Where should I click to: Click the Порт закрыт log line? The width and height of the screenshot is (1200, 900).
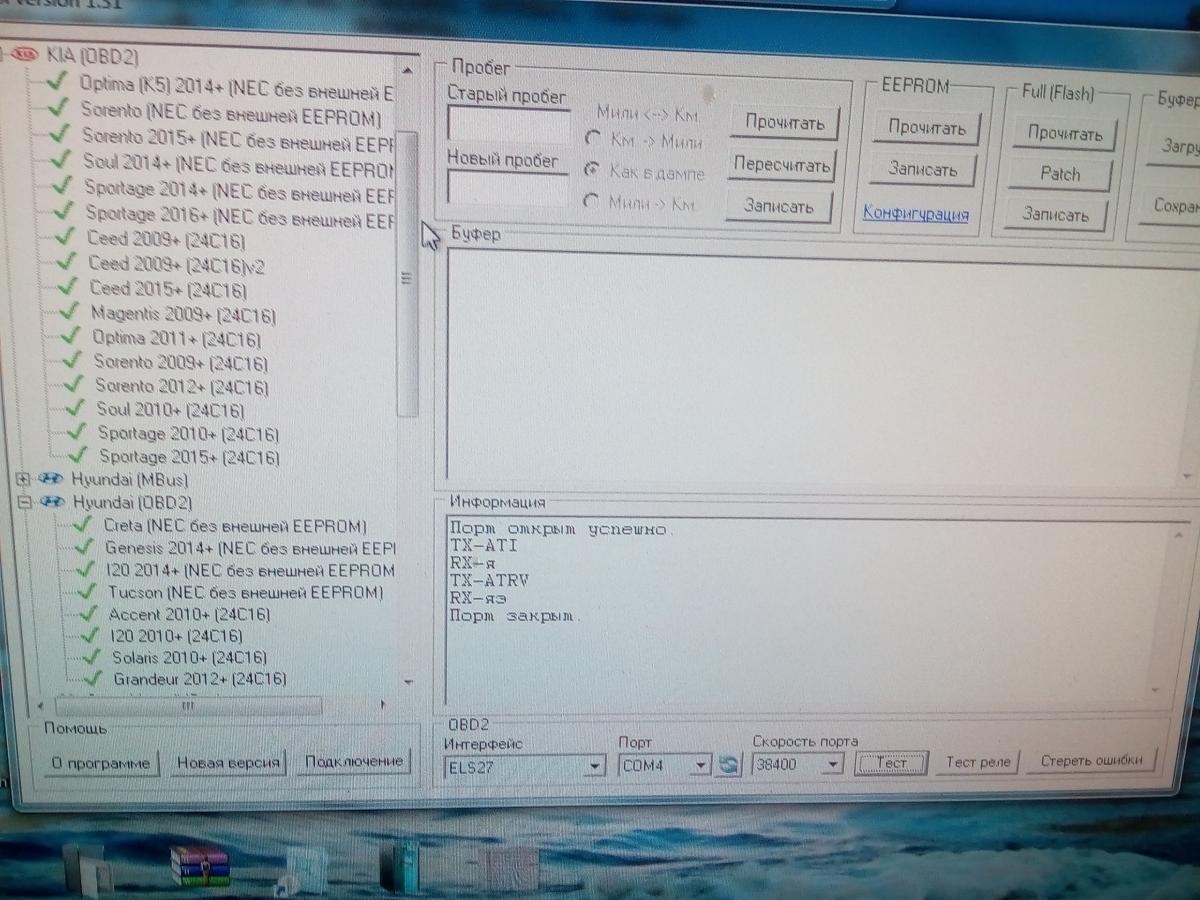coord(514,615)
